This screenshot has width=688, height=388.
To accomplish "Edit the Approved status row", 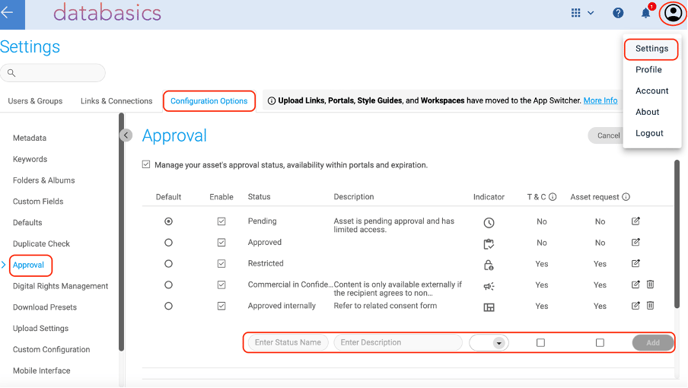I will [635, 242].
